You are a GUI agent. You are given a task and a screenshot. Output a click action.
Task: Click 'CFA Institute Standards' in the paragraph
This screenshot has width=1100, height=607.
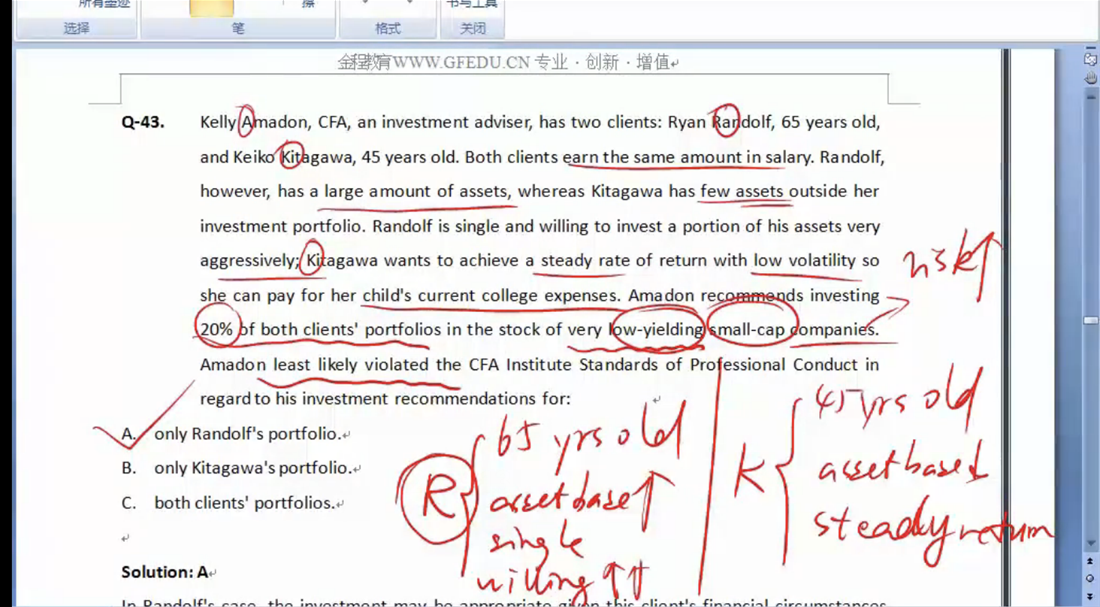pos(565,365)
